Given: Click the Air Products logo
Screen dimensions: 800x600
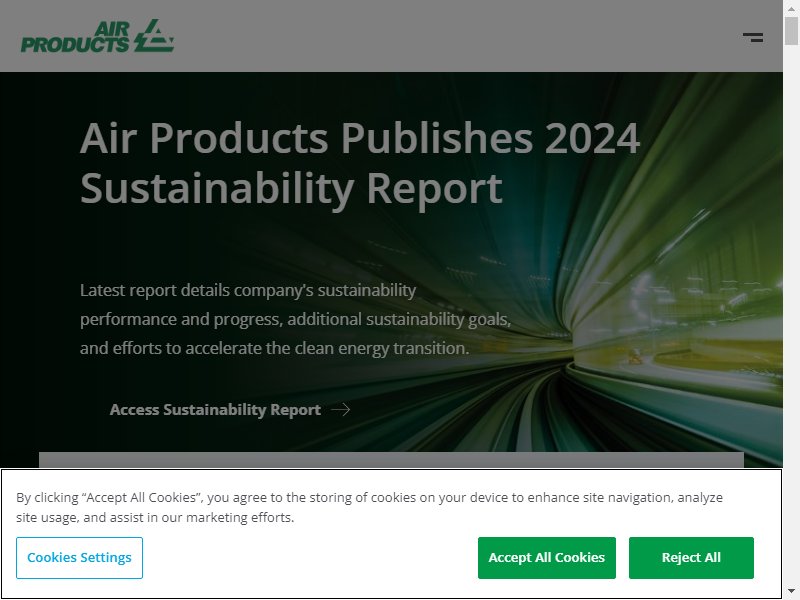Looking at the screenshot, I should pos(97,36).
